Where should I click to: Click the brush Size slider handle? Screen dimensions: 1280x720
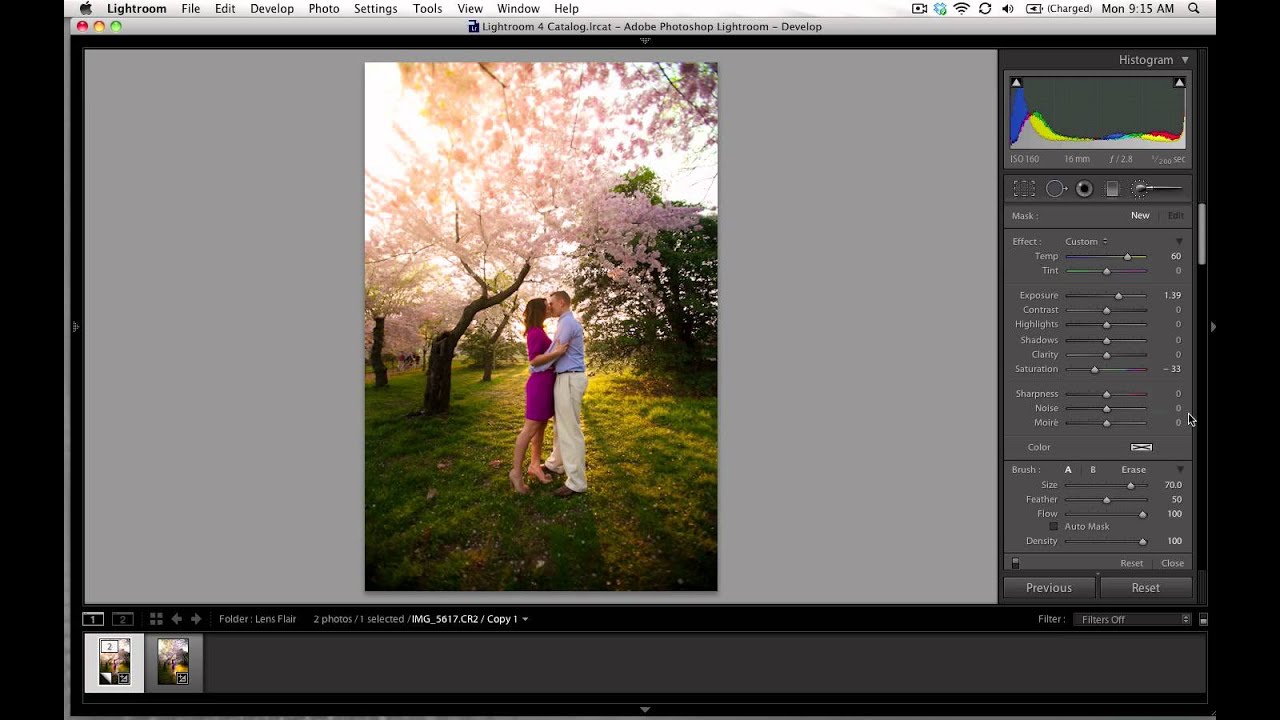click(1131, 486)
